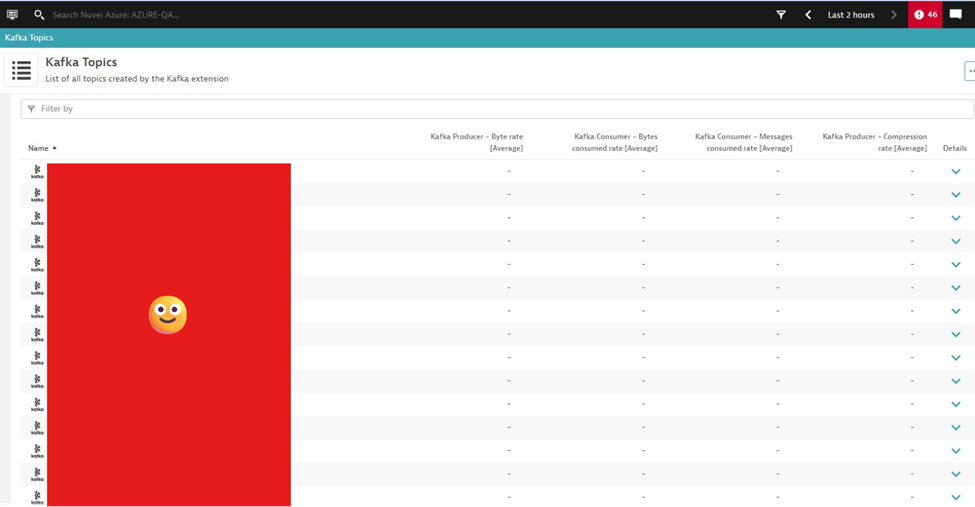Click the Kafka Topics list icon
Viewport: 975px width, 507px height.
[21, 71]
